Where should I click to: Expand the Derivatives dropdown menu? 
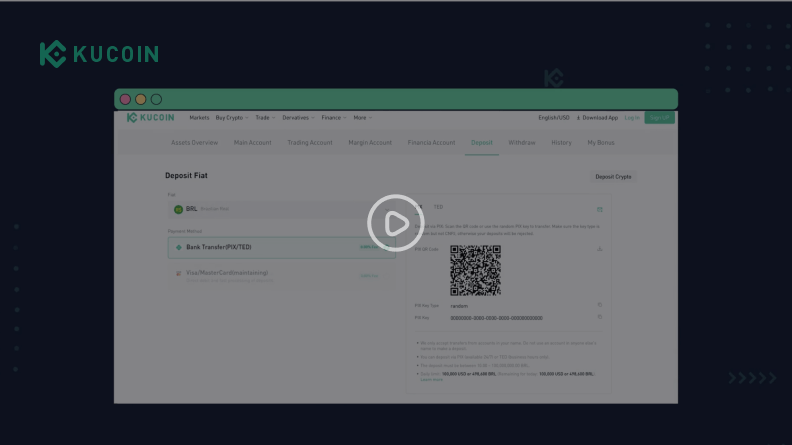click(298, 118)
